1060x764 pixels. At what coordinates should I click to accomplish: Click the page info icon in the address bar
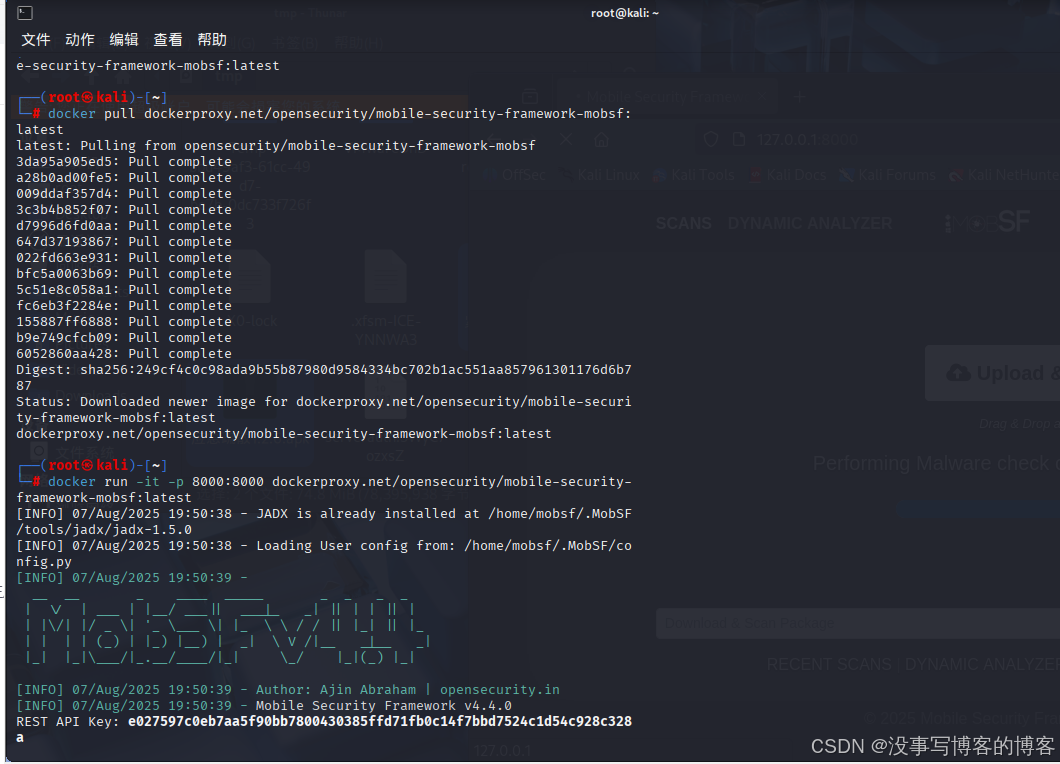739,141
